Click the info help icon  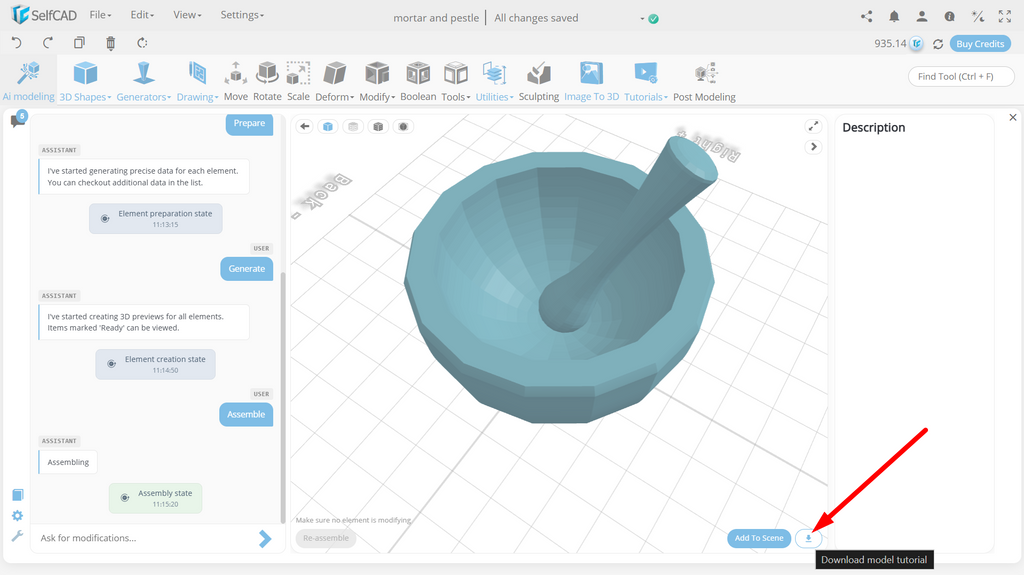pos(950,16)
